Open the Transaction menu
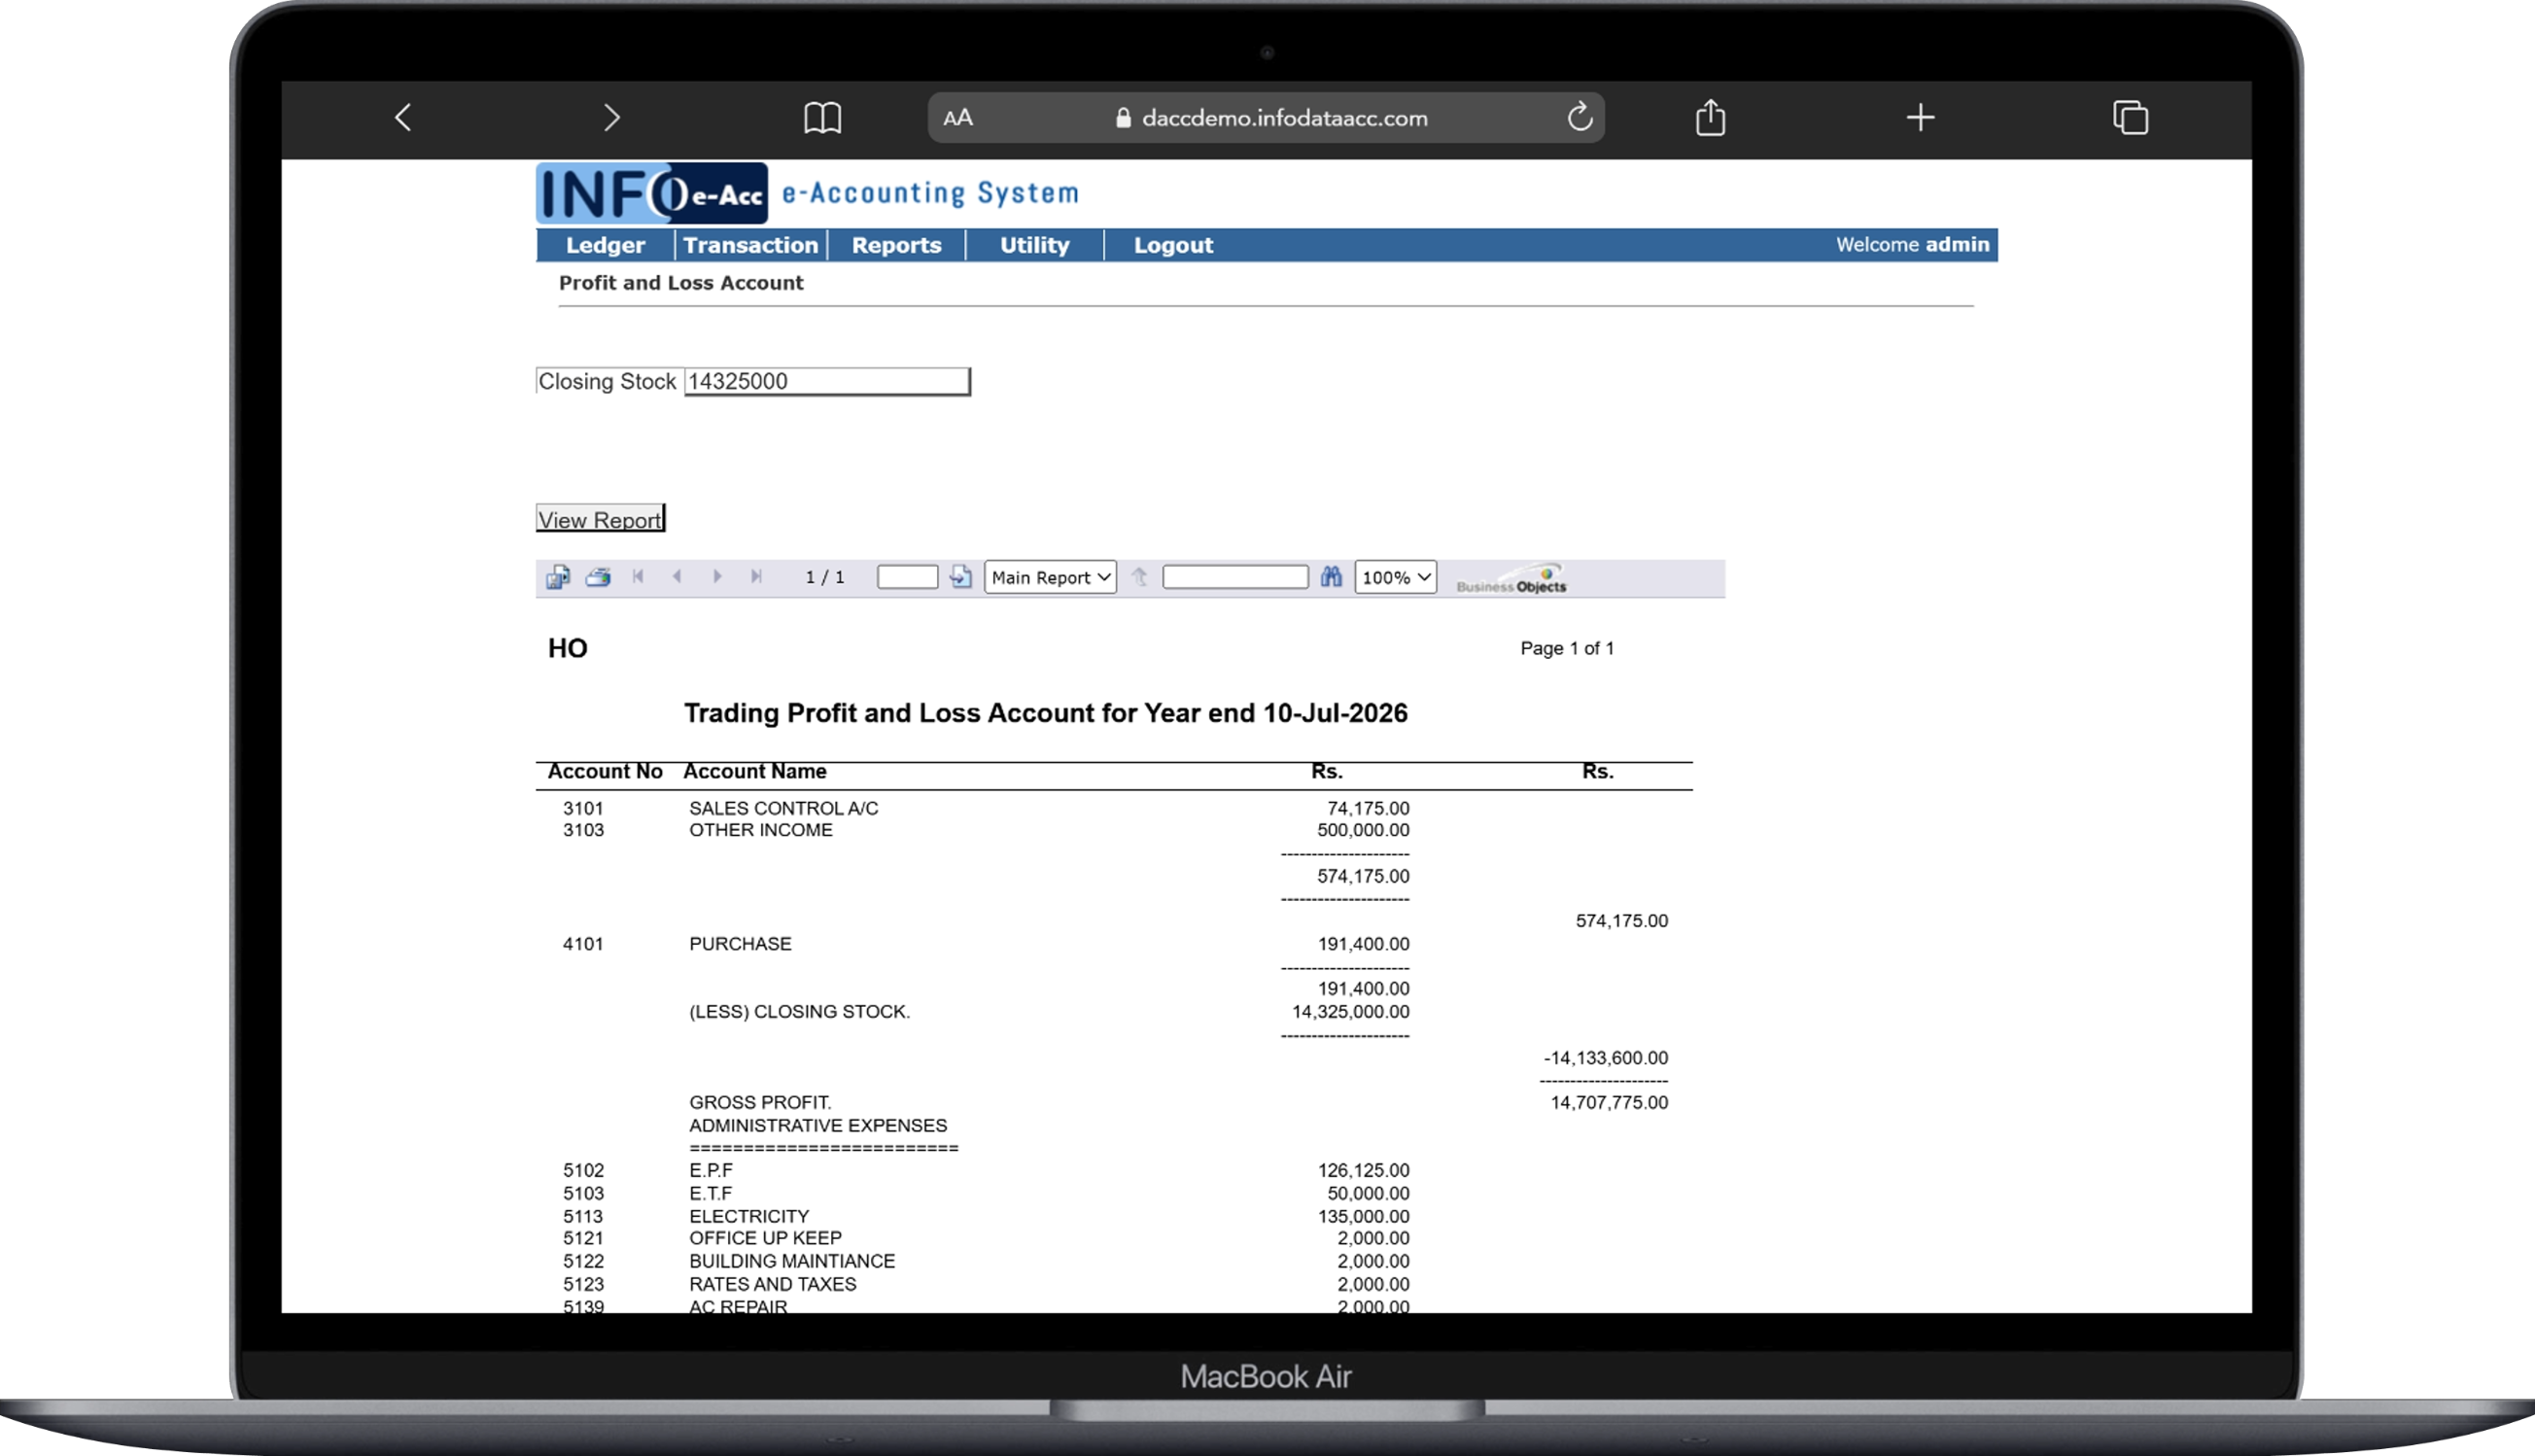The height and width of the screenshot is (1456, 2535). pos(751,245)
